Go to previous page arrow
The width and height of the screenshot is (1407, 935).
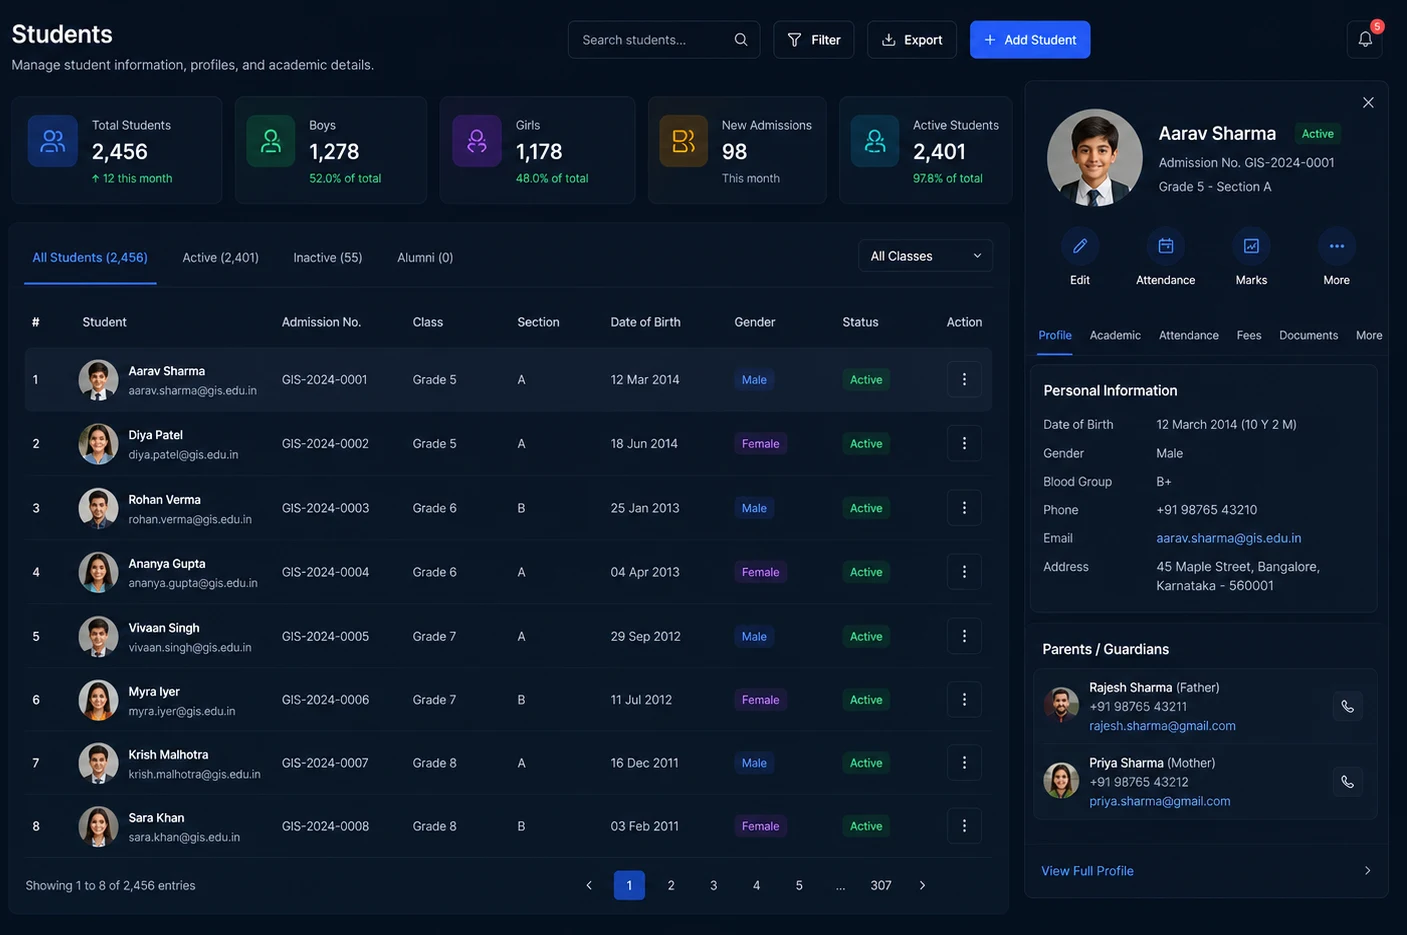point(589,886)
